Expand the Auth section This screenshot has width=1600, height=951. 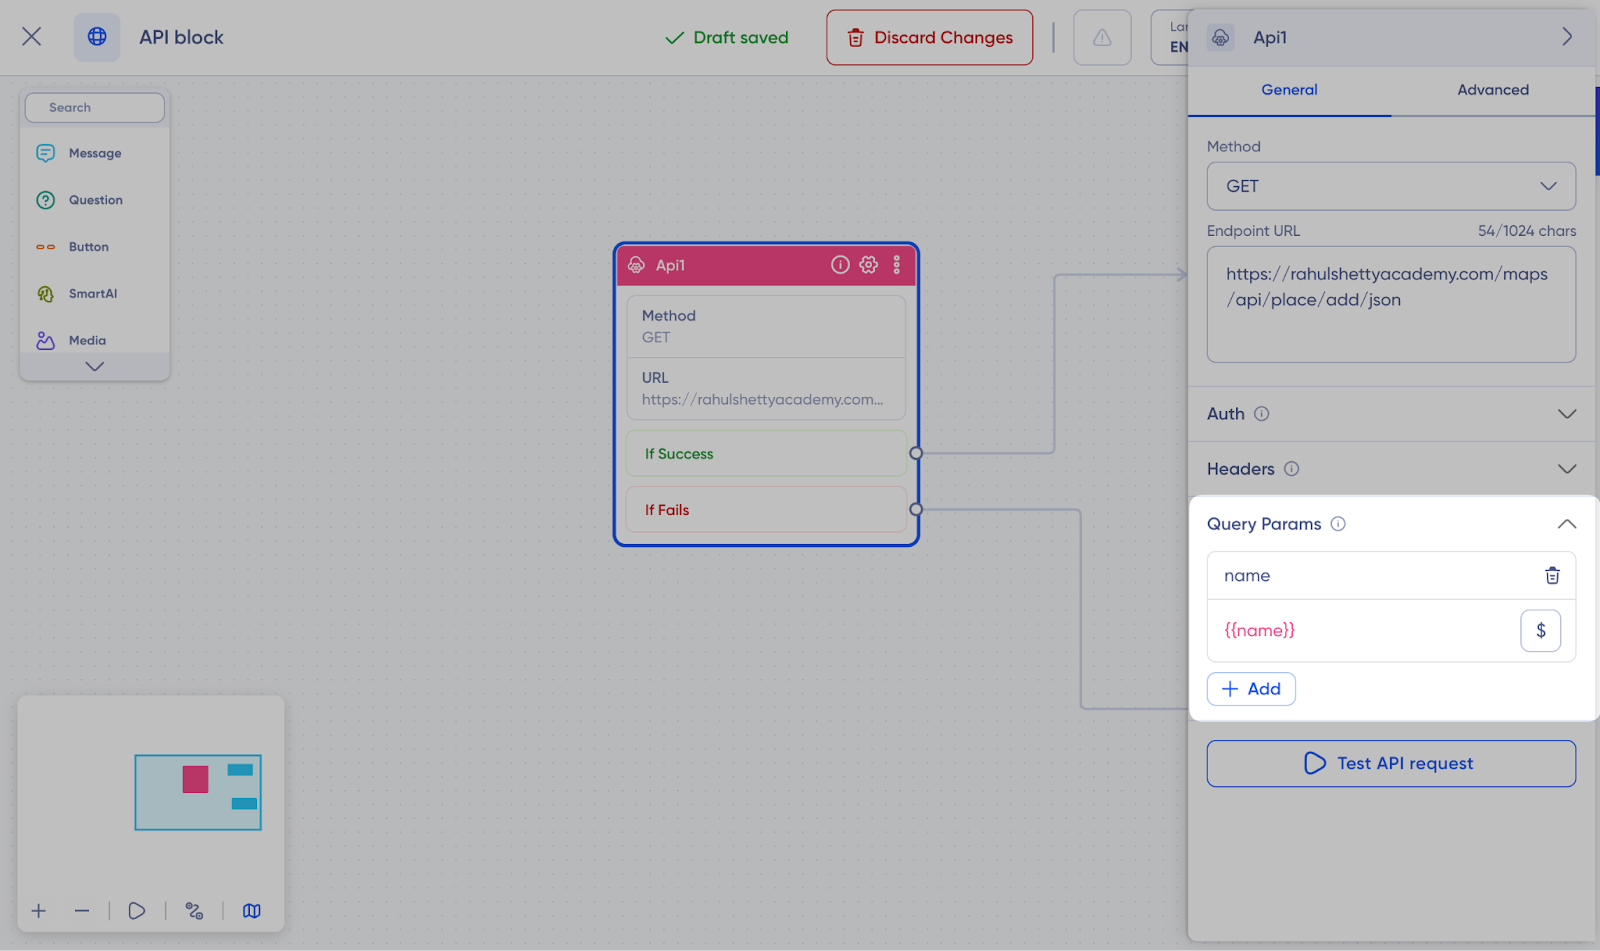[x=1391, y=414]
